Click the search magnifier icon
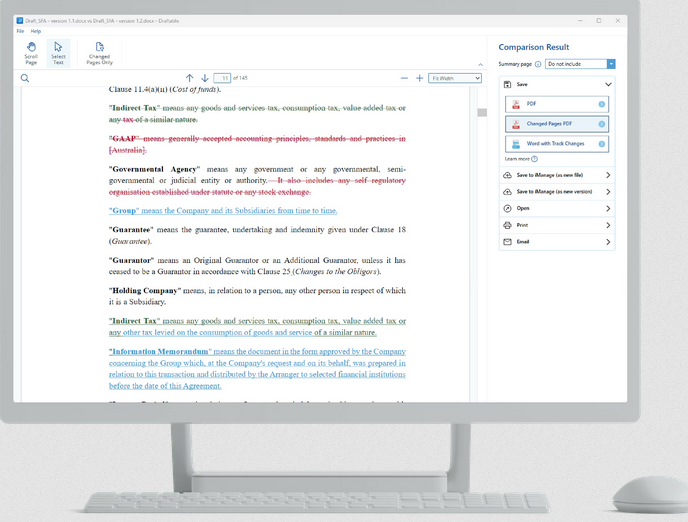The width and height of the screenshot is (688, 522). (x=25, y=78)
